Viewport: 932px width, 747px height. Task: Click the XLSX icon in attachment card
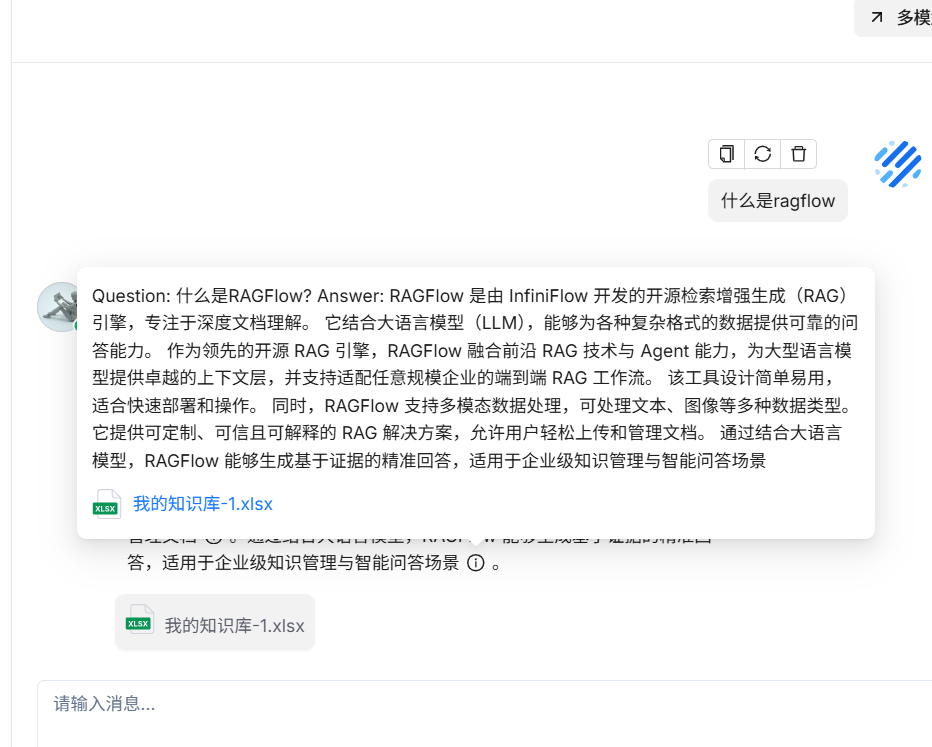coord(140,620)
